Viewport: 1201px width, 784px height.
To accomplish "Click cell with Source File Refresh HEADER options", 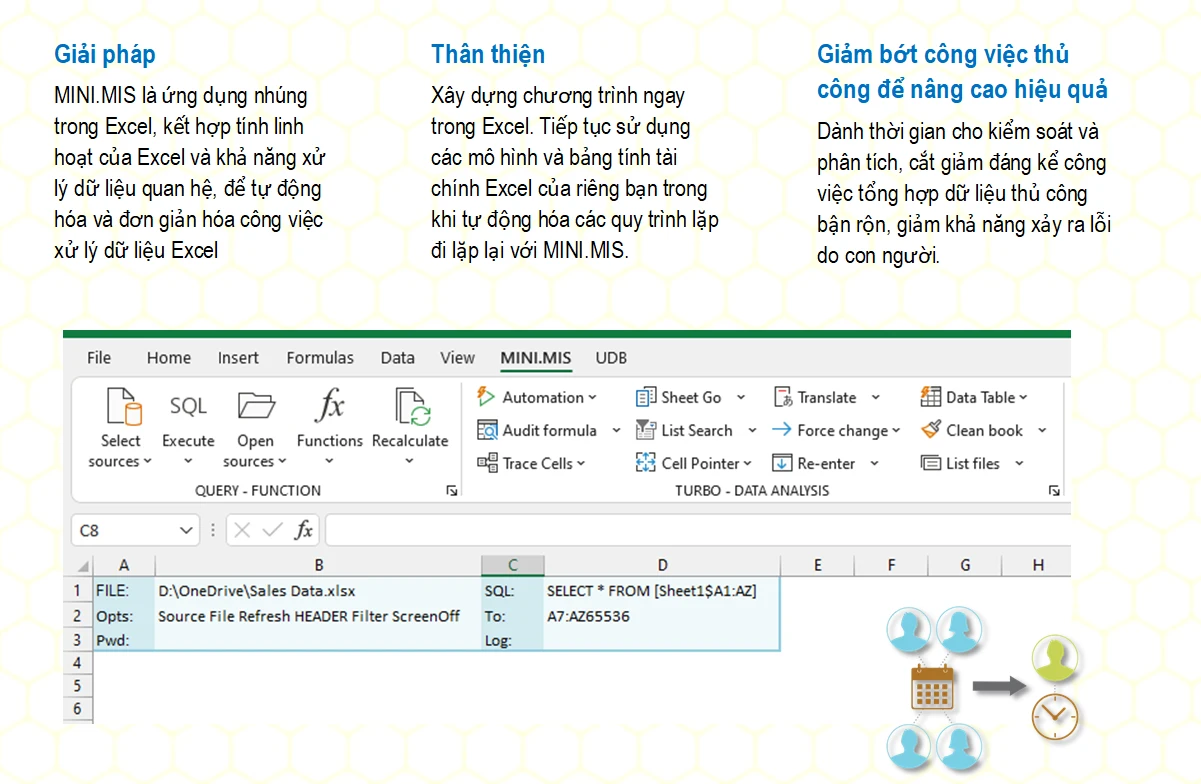I will click(318, 616).
